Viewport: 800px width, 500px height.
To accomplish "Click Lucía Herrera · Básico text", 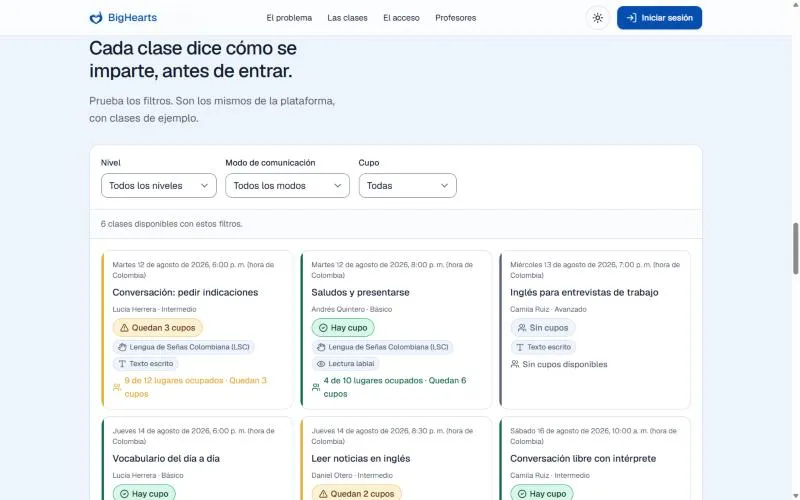I will [x=148, y=476].
